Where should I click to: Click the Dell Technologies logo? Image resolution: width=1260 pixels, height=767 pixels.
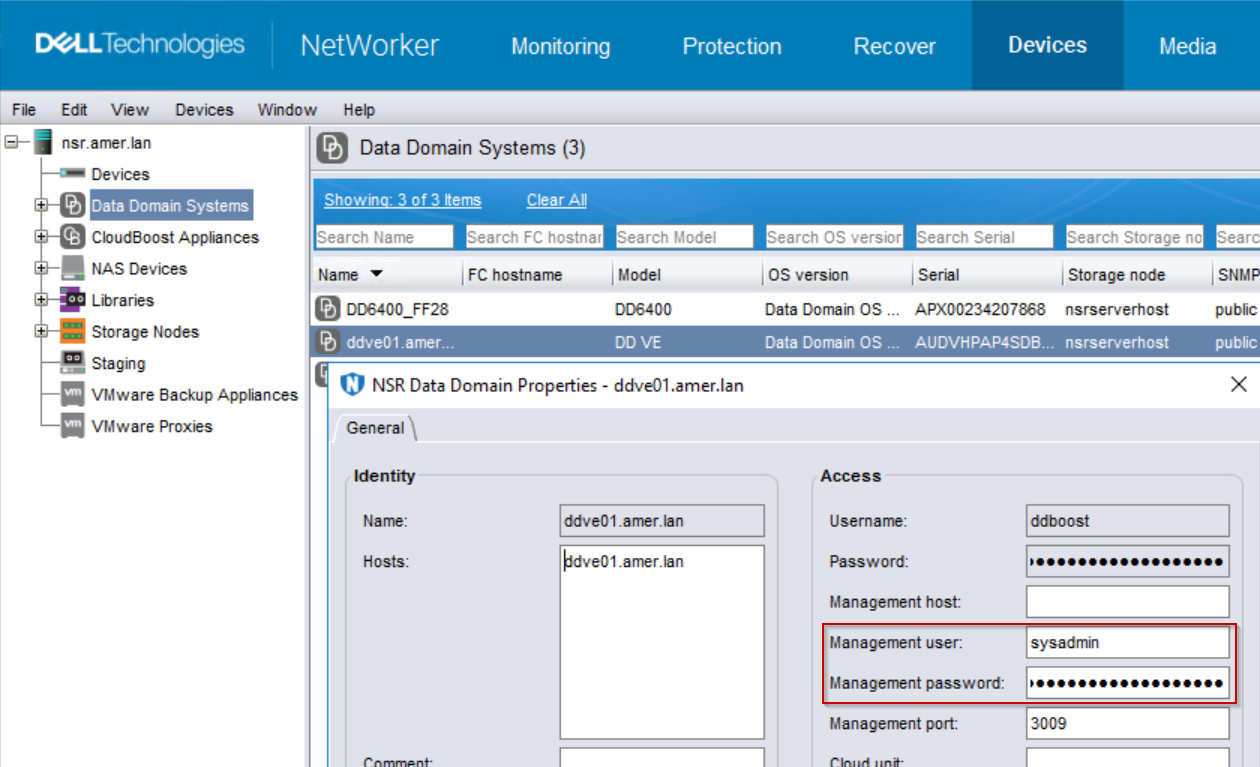140,44
